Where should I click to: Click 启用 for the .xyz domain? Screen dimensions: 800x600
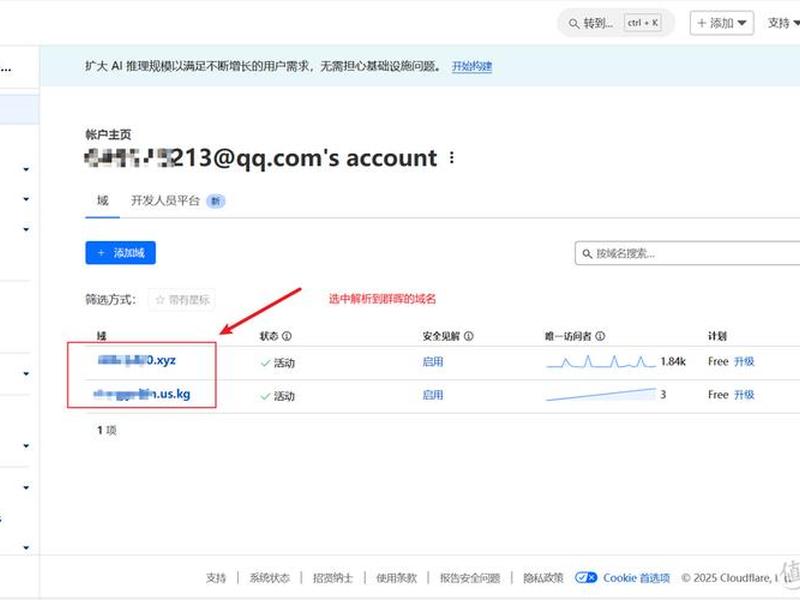[x=433, y=362]
